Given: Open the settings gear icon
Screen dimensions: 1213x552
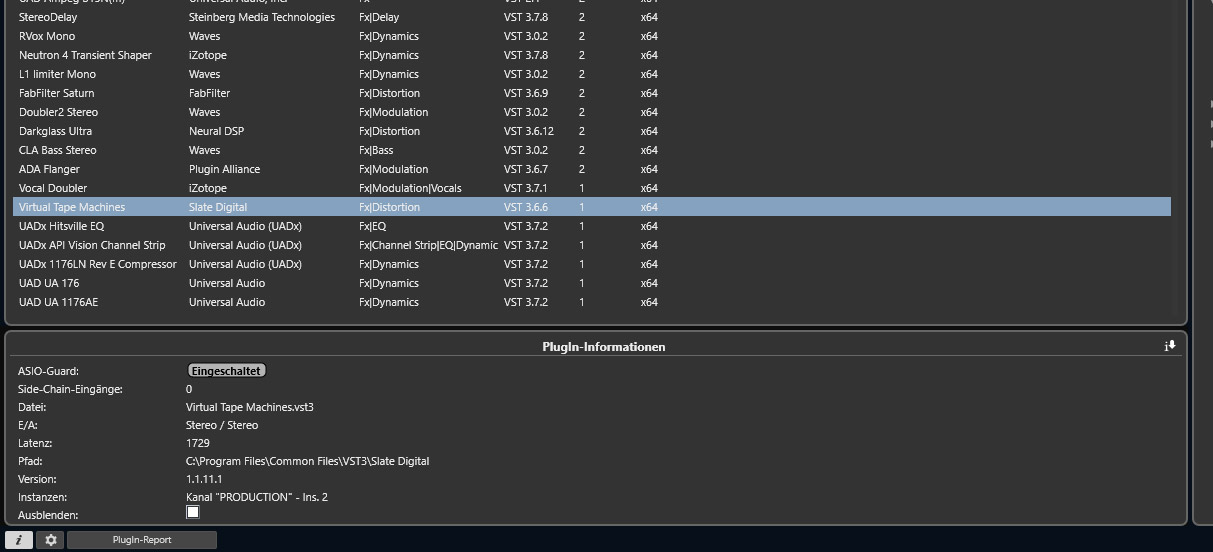Looking at the screenshot, I should pyautogui.click(x=50, y=540).
